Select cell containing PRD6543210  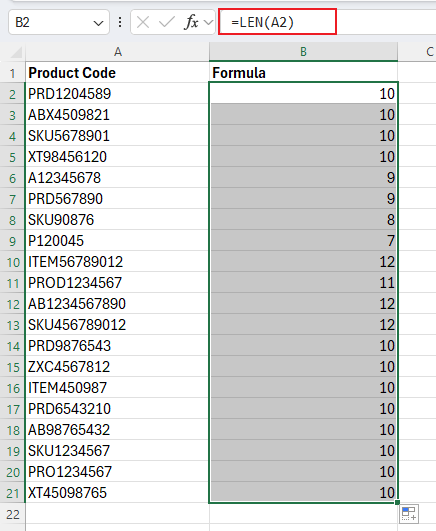click(117, 409)
